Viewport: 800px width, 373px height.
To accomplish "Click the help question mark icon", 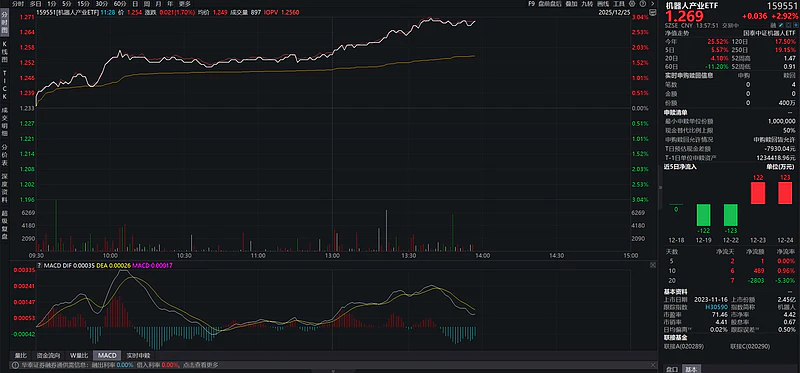I will point(643,4).
